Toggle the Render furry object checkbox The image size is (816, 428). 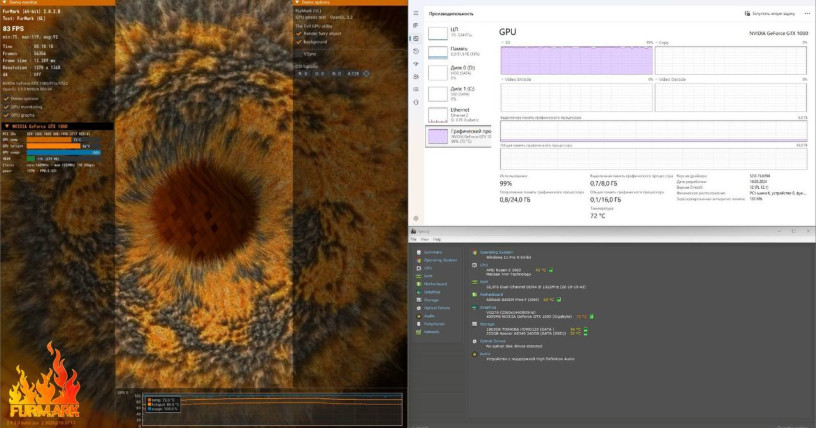pyautogui.click(x=298, y=33)
